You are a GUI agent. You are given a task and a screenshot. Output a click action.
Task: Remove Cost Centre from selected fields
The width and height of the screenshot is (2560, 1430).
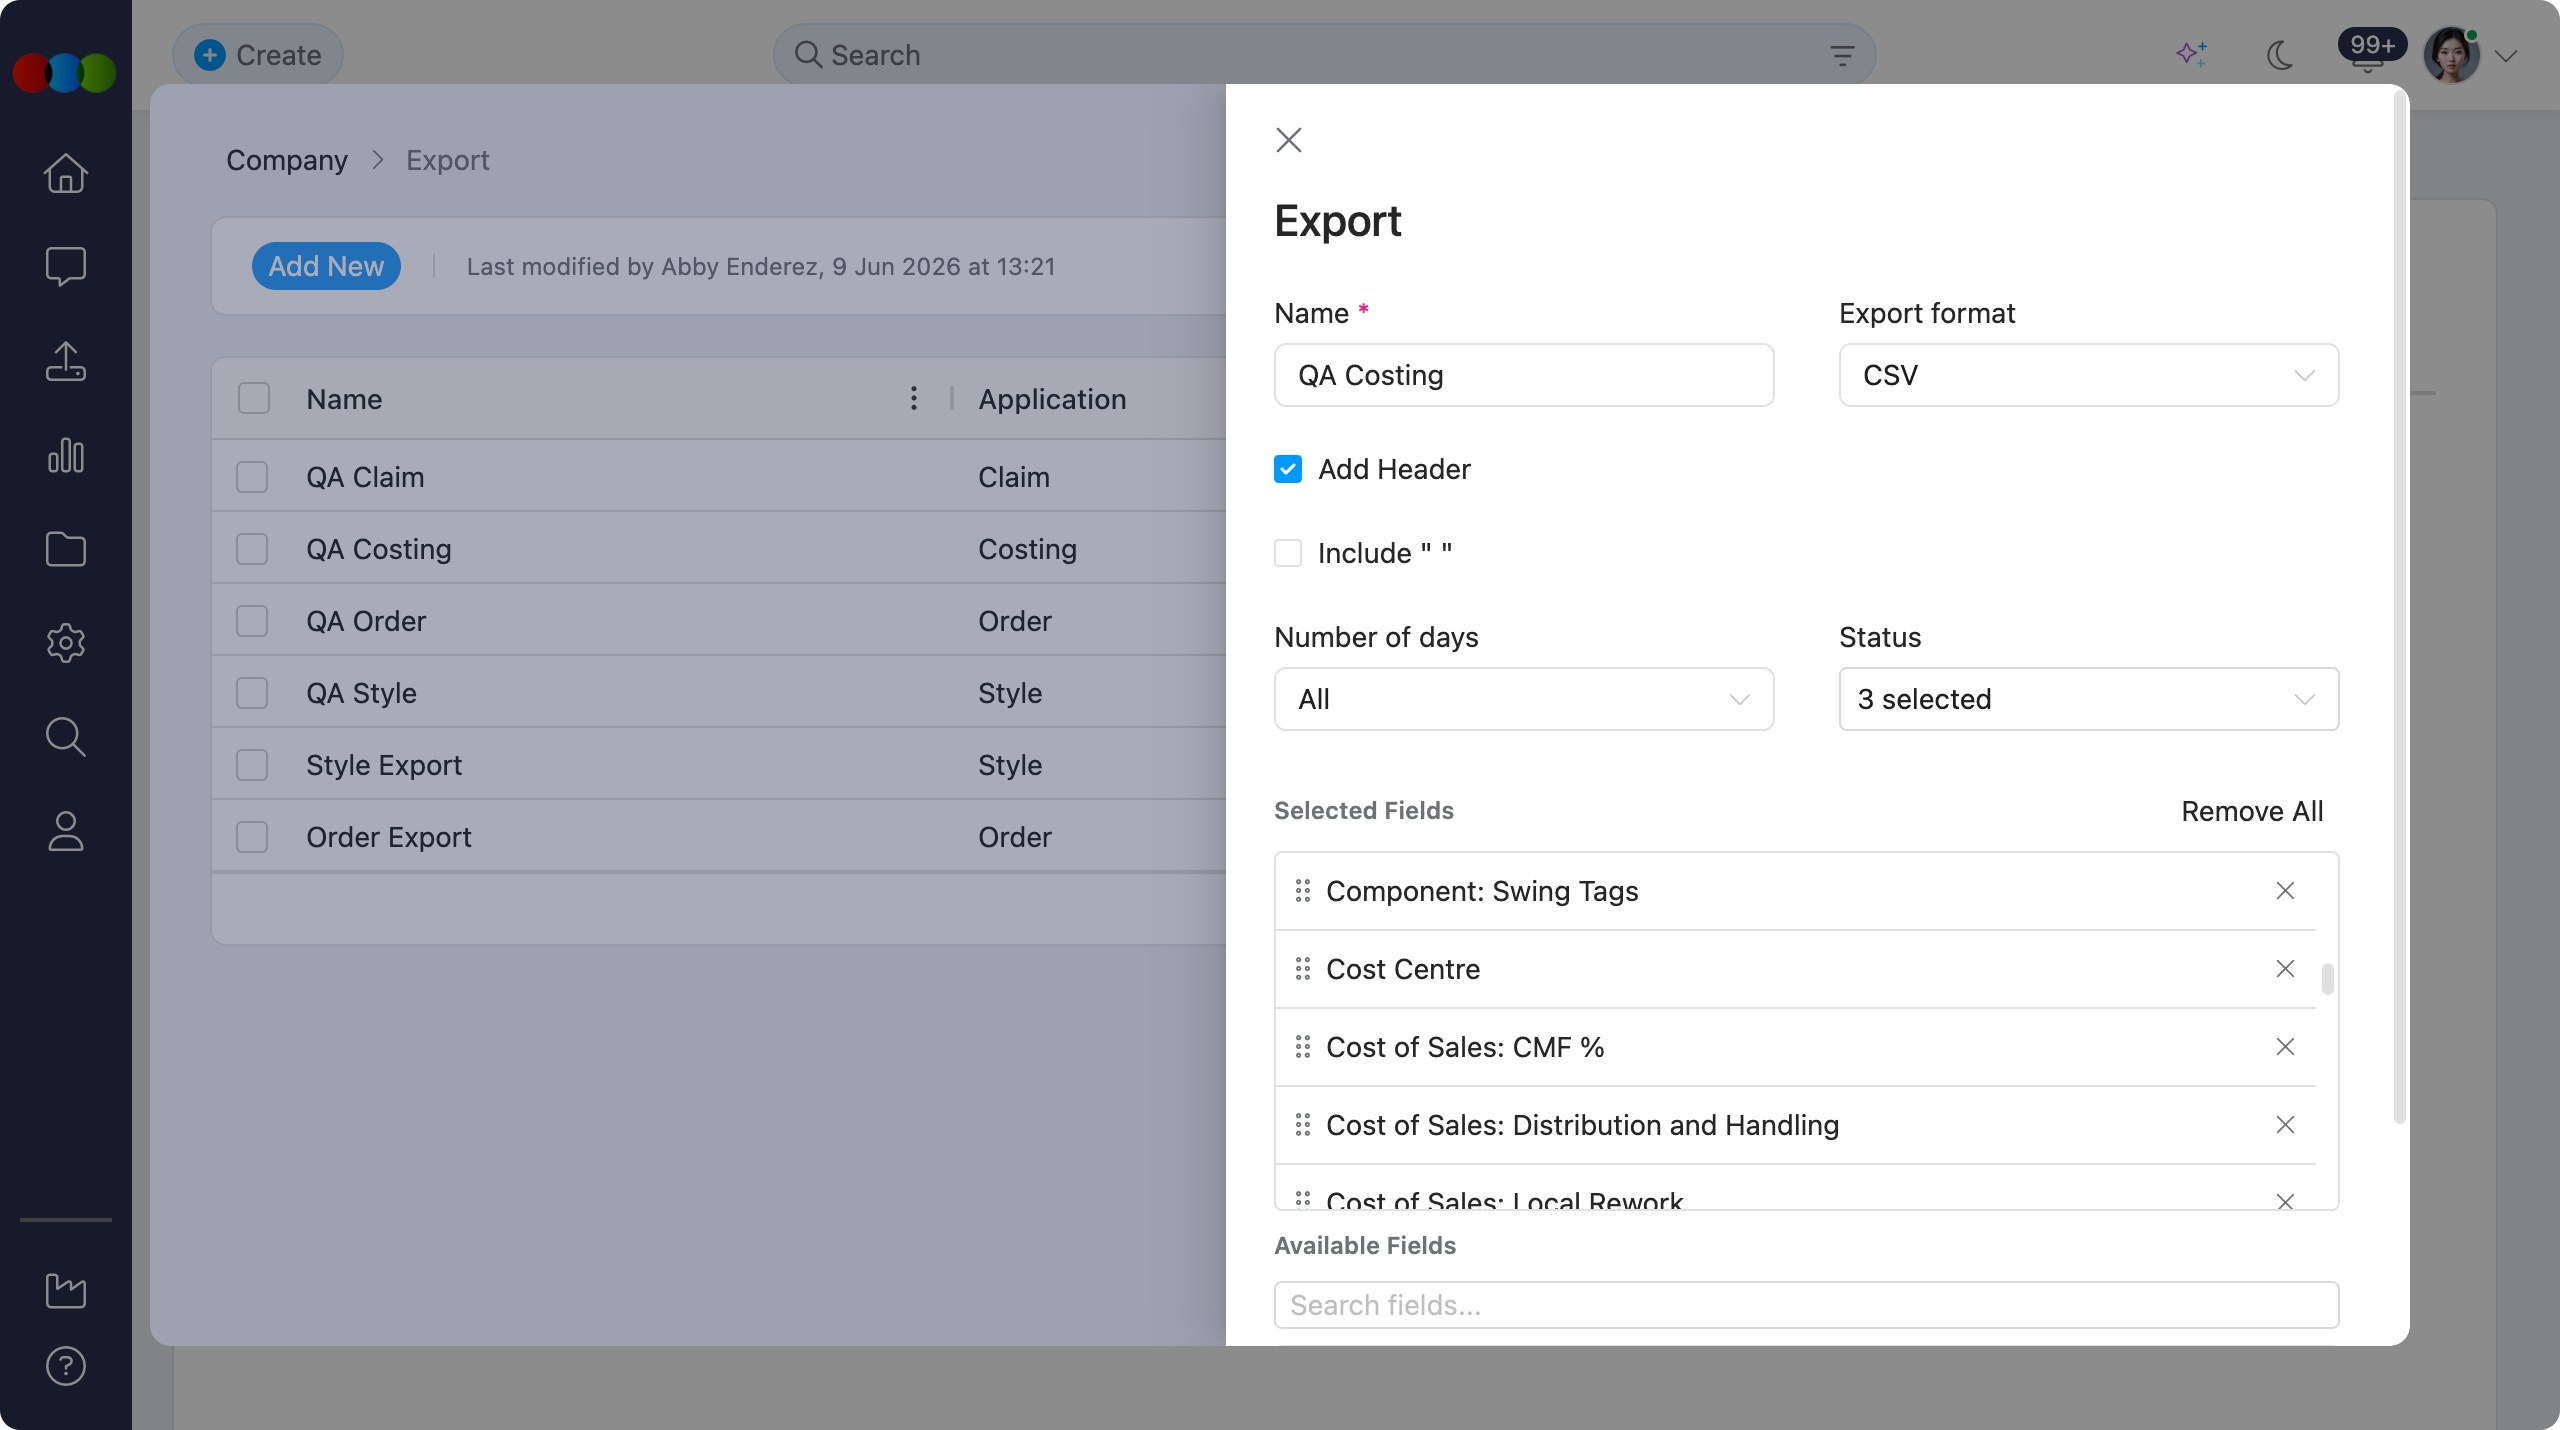(2285, 969)
